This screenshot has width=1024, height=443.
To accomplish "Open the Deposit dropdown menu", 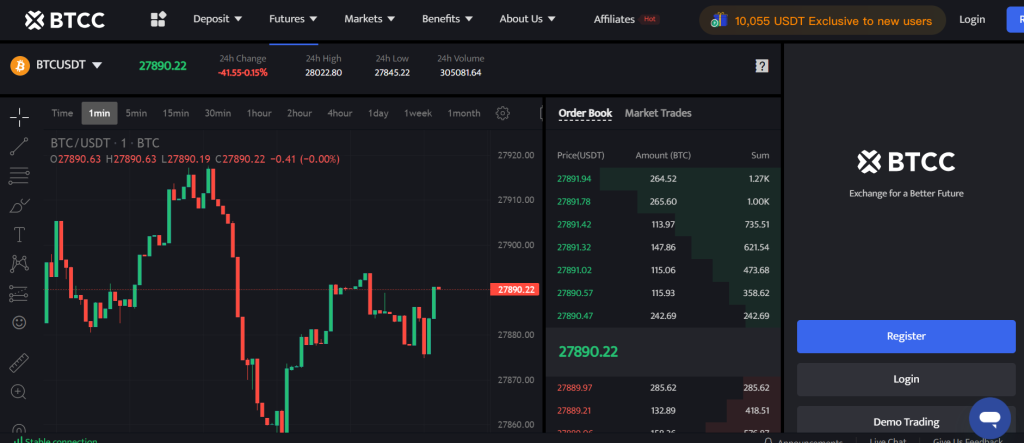I will pyautogui.click(x=217, y=19).
